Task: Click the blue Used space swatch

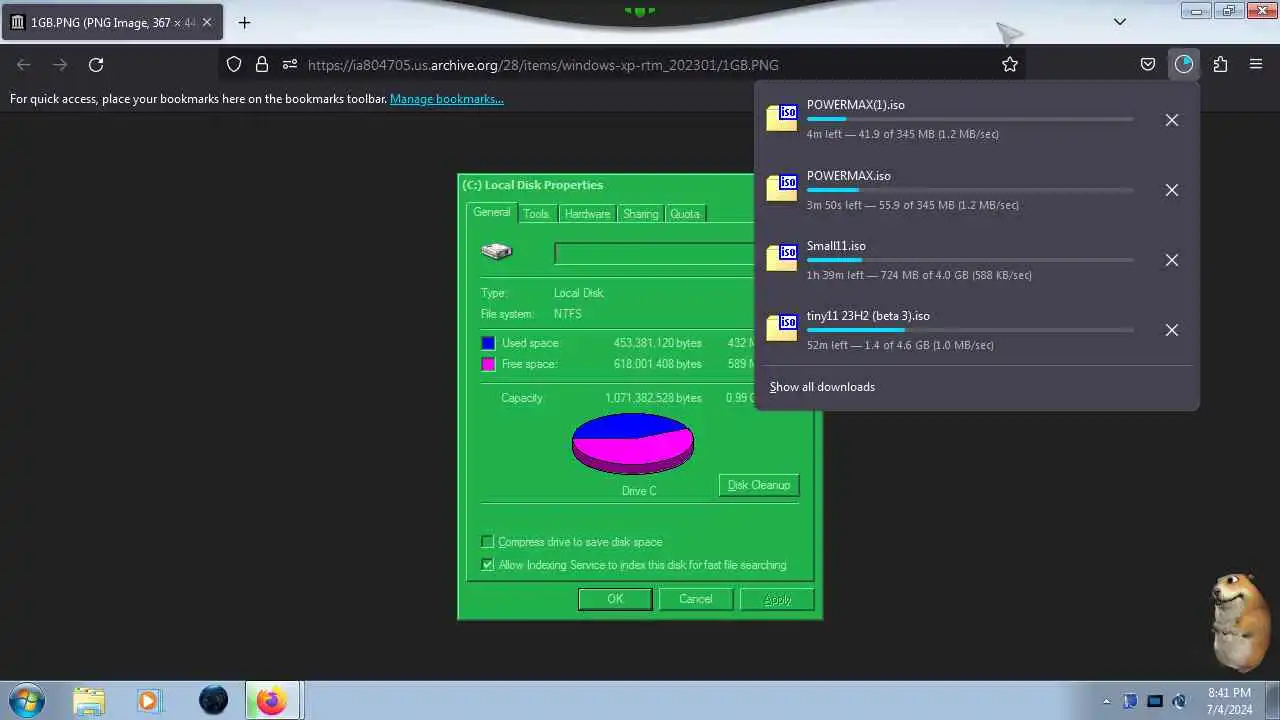Action: pos(488,343)
